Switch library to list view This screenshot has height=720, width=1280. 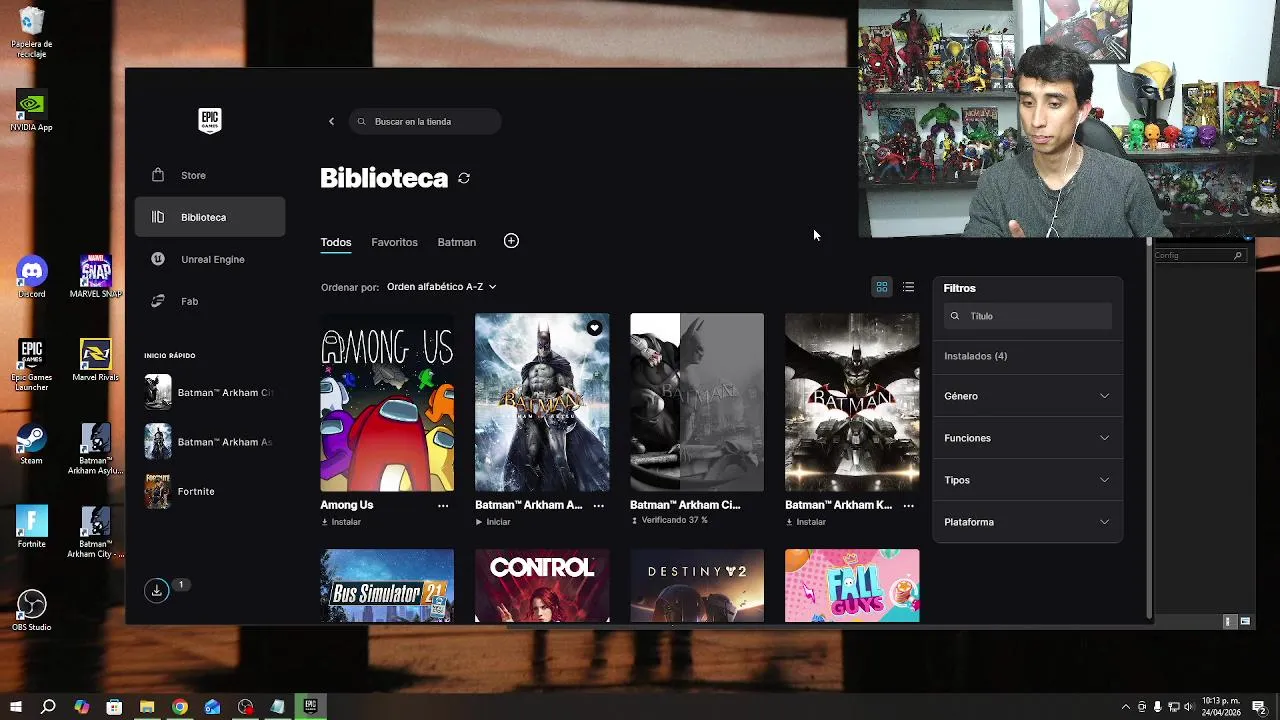(x=908, y=287)
